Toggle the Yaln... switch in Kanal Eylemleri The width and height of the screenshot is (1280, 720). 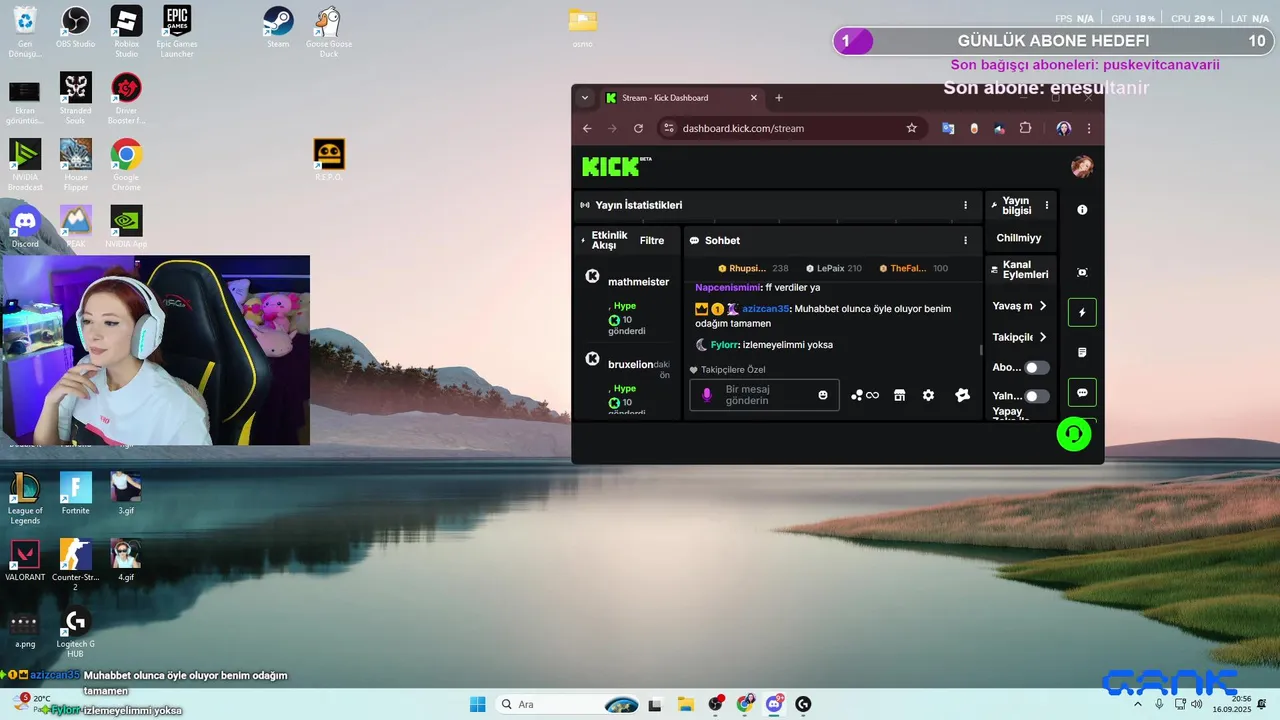1037,396
